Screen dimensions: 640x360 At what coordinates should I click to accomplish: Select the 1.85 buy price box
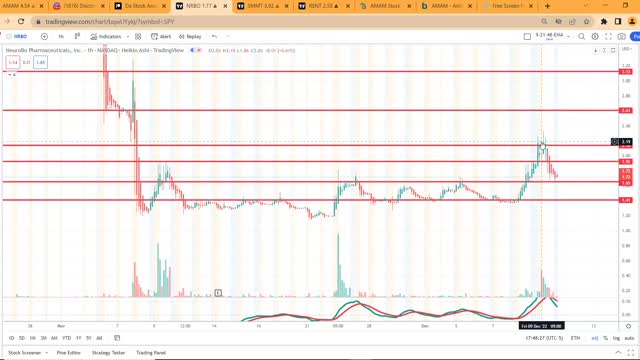(40, 62)
